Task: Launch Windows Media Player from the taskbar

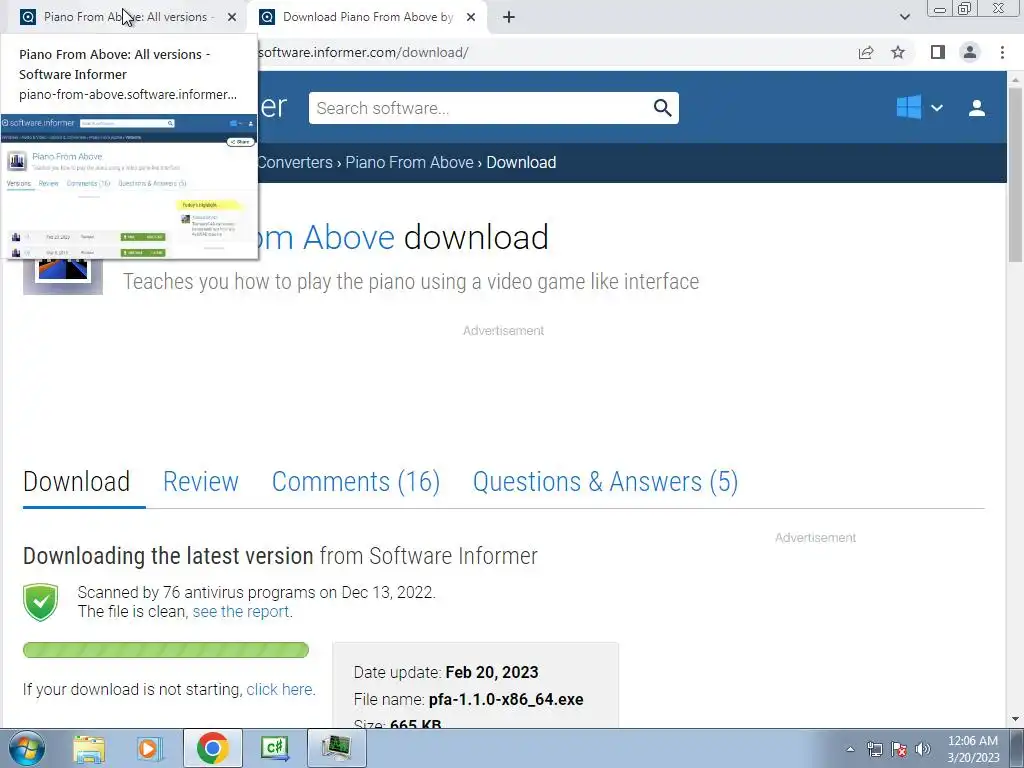Action: tap(150, 748)
